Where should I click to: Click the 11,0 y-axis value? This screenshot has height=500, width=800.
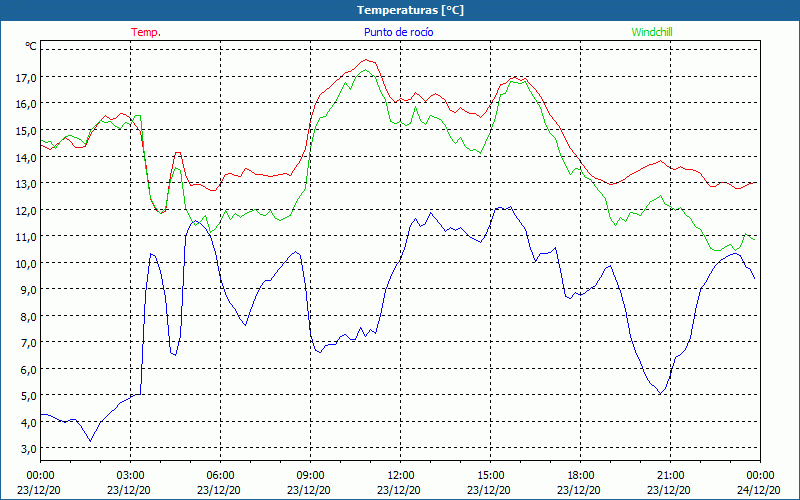click(26, 237)
